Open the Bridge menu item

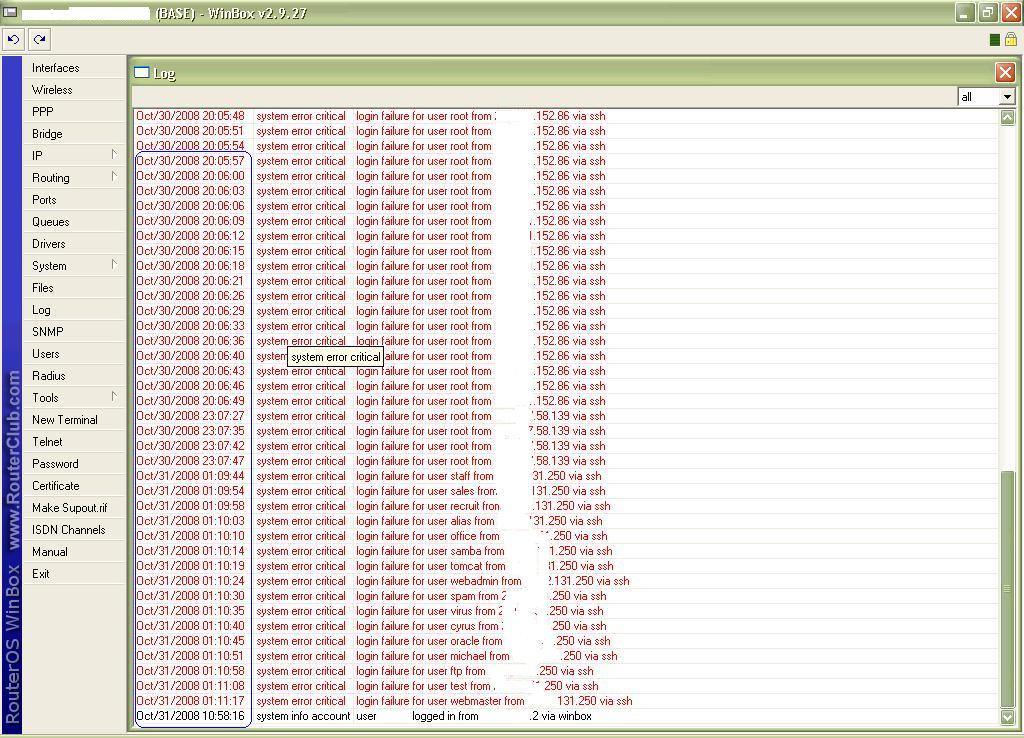74,134
